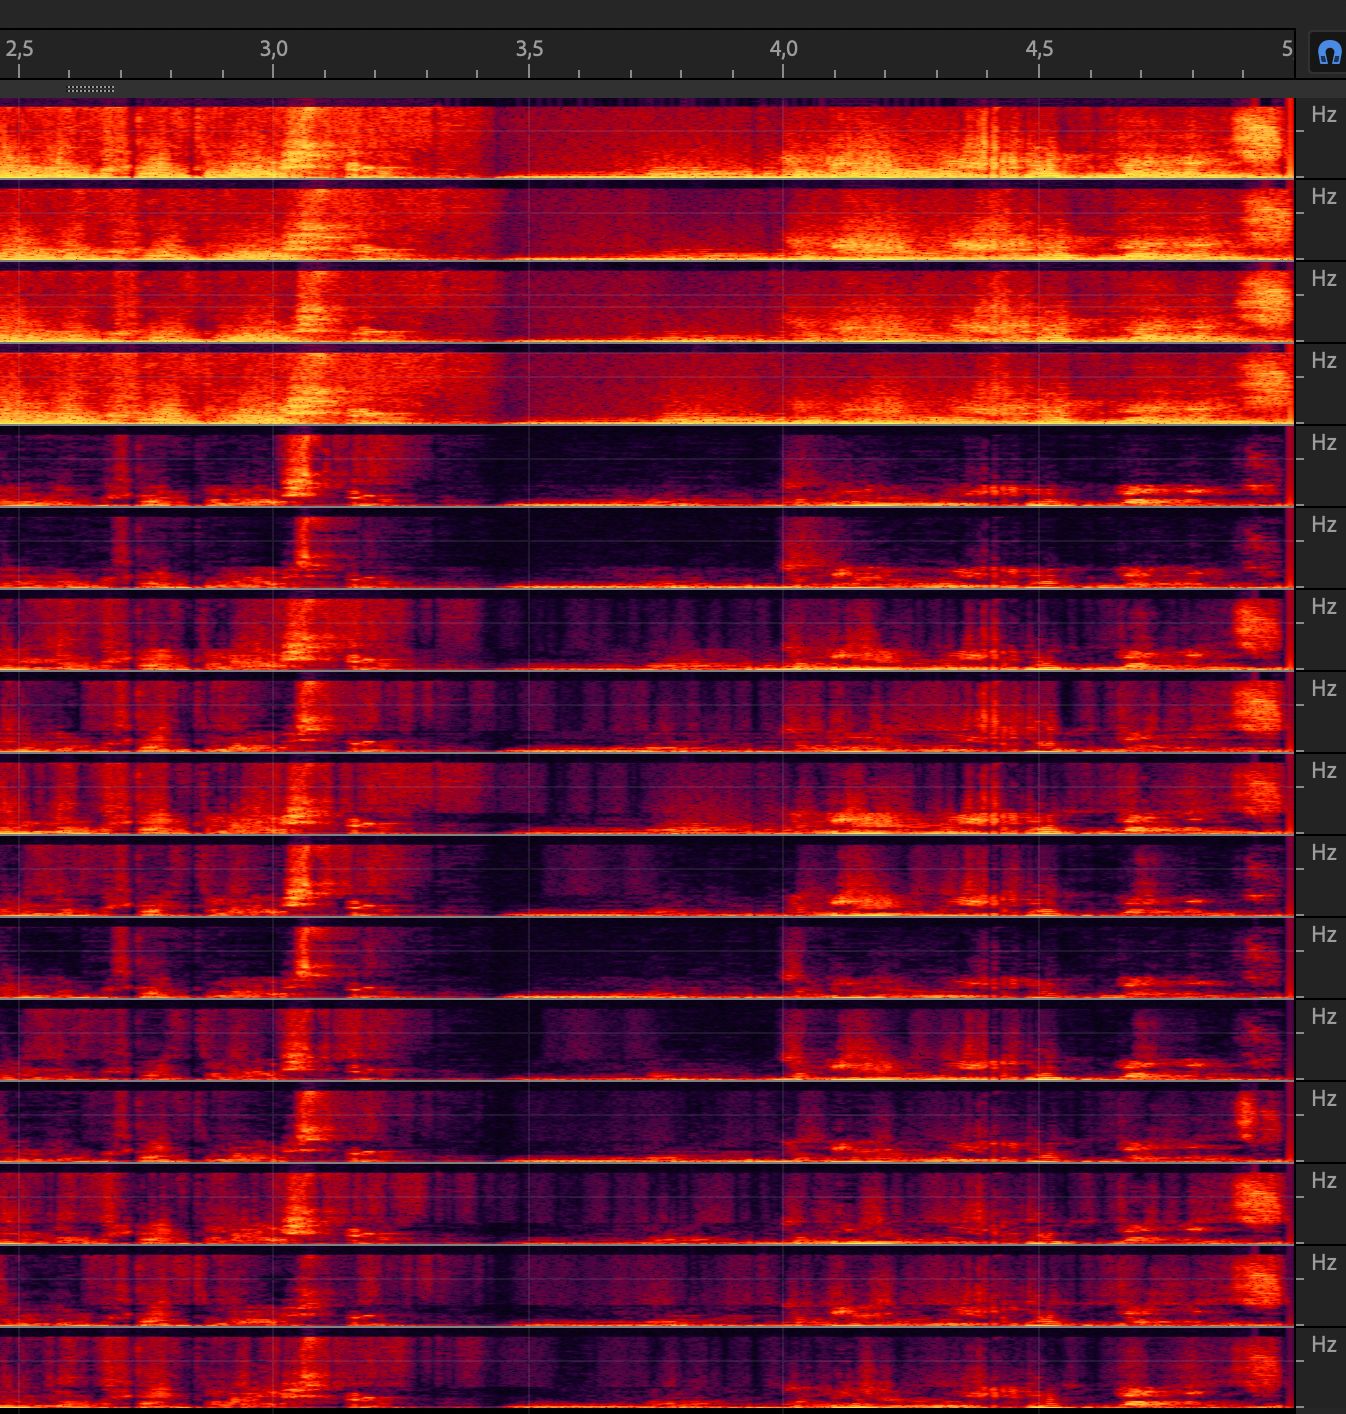Click the 5 mark at the ruler's right end

pos(1286,49)
